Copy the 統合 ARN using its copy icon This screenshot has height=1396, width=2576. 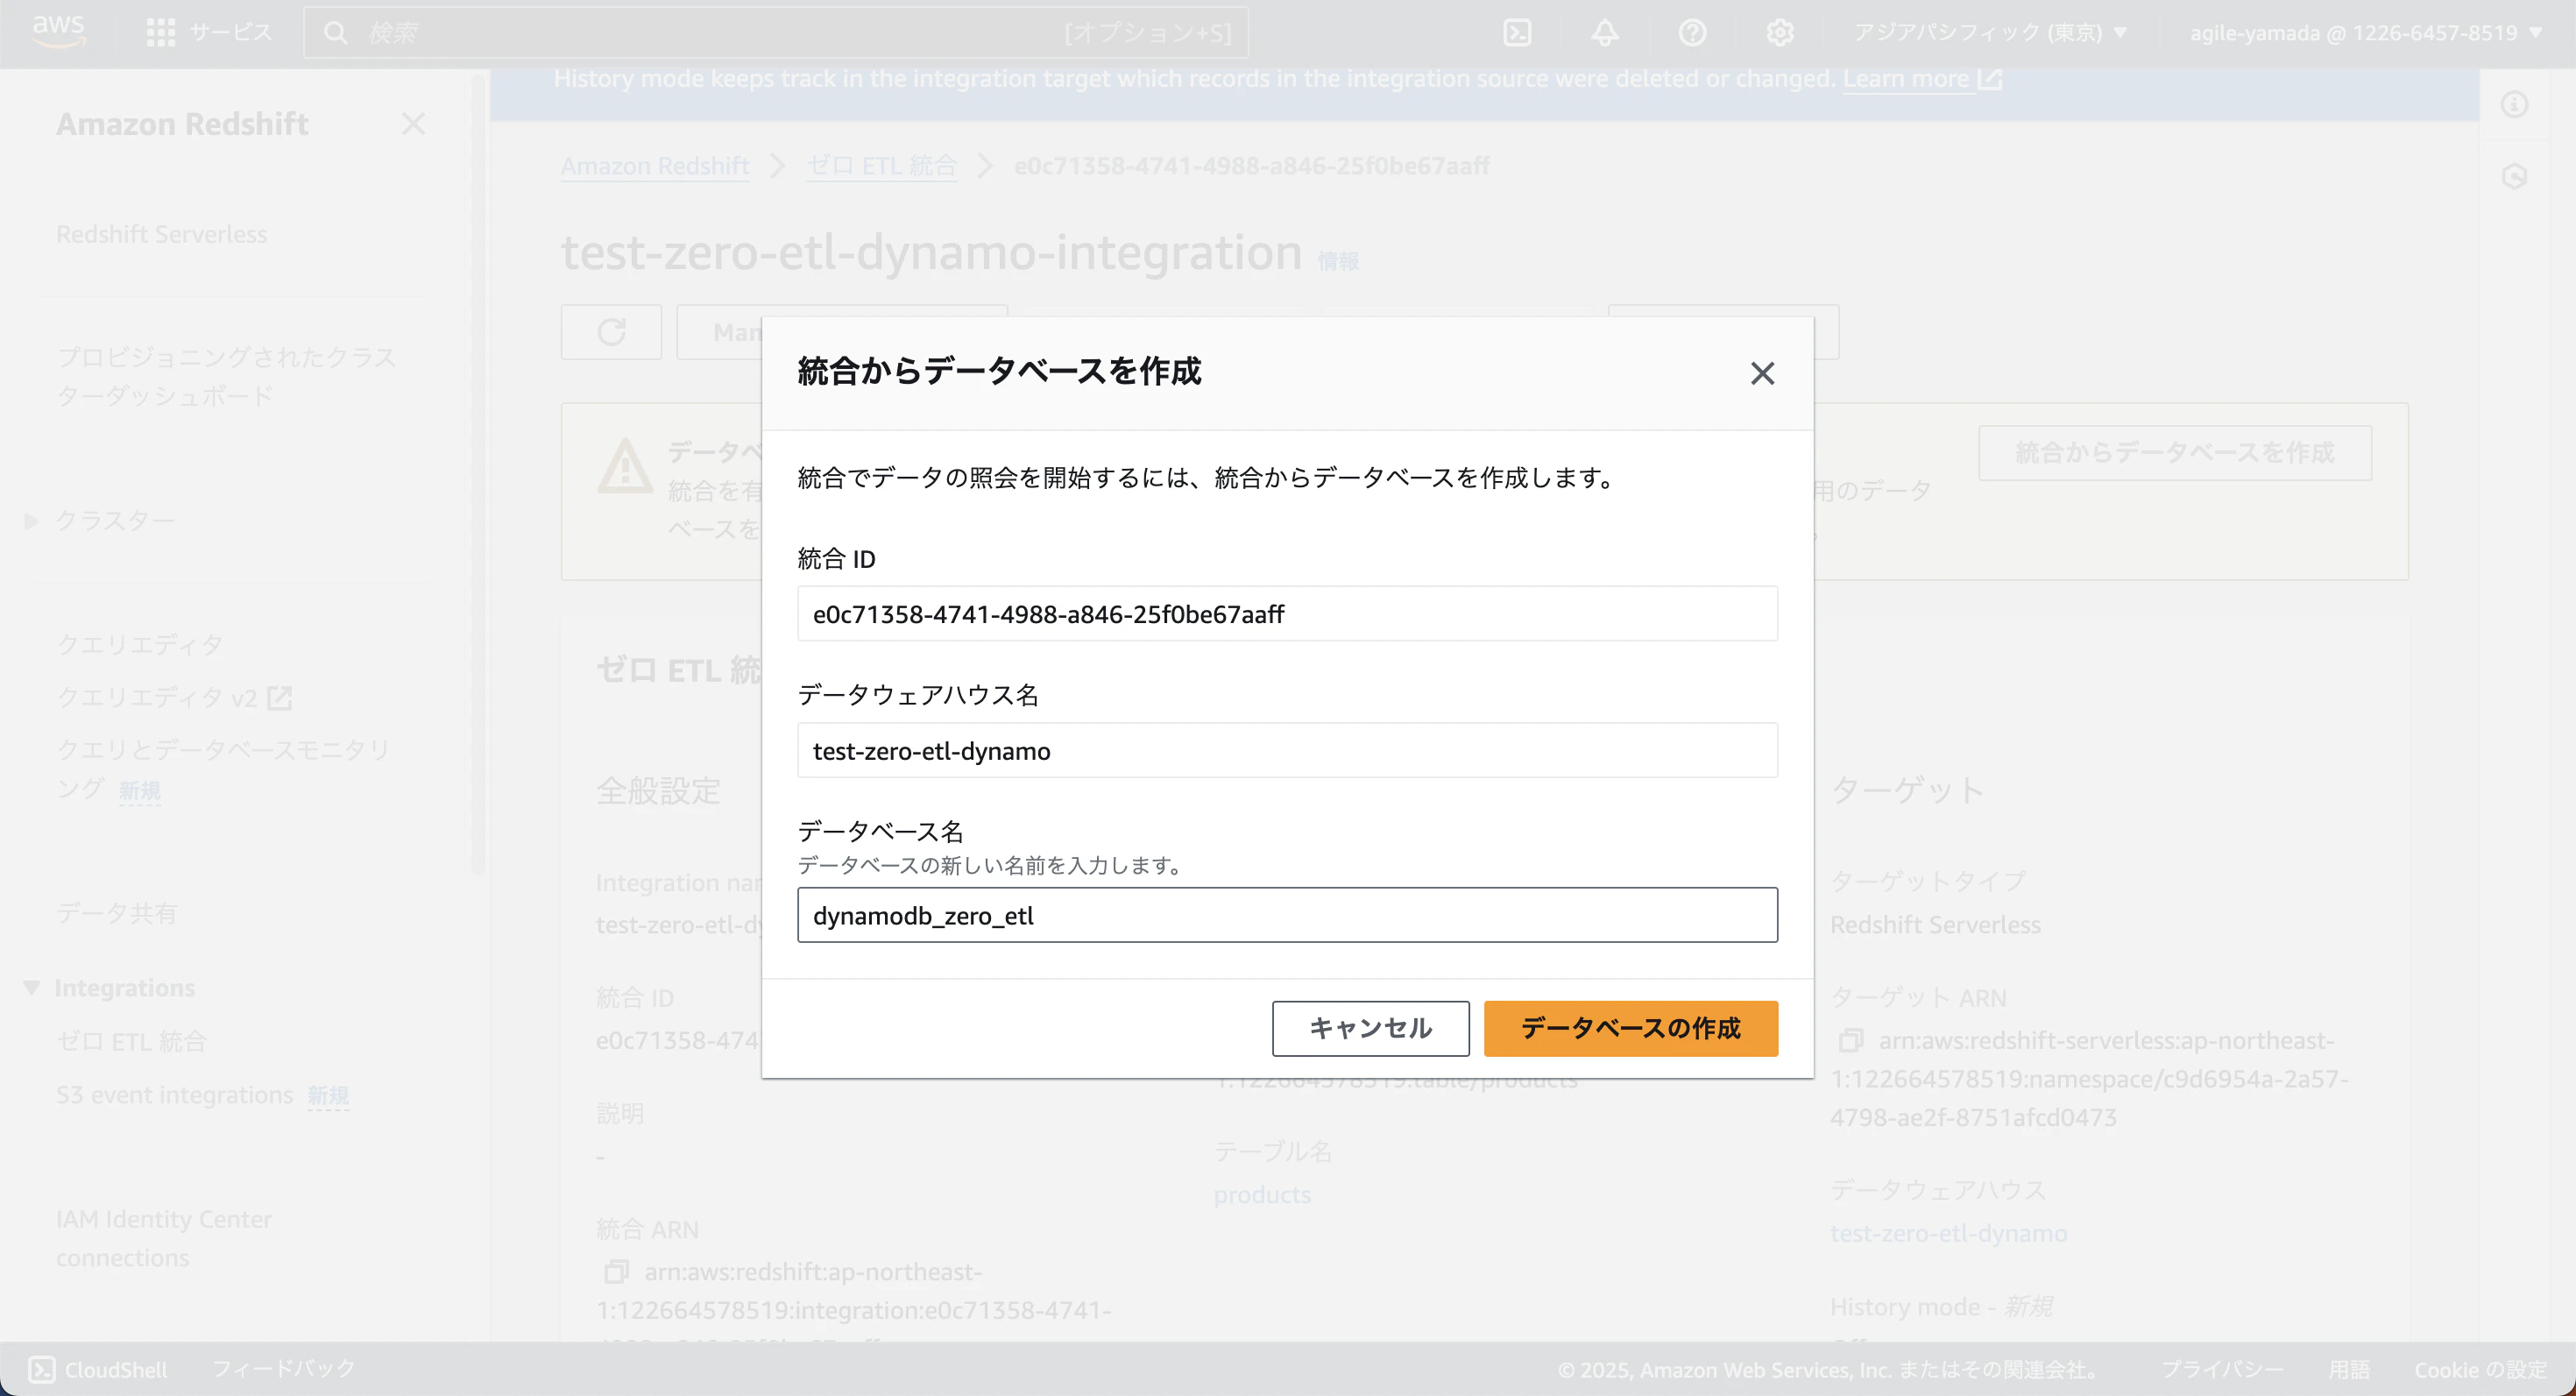(x=616, y=1272)
